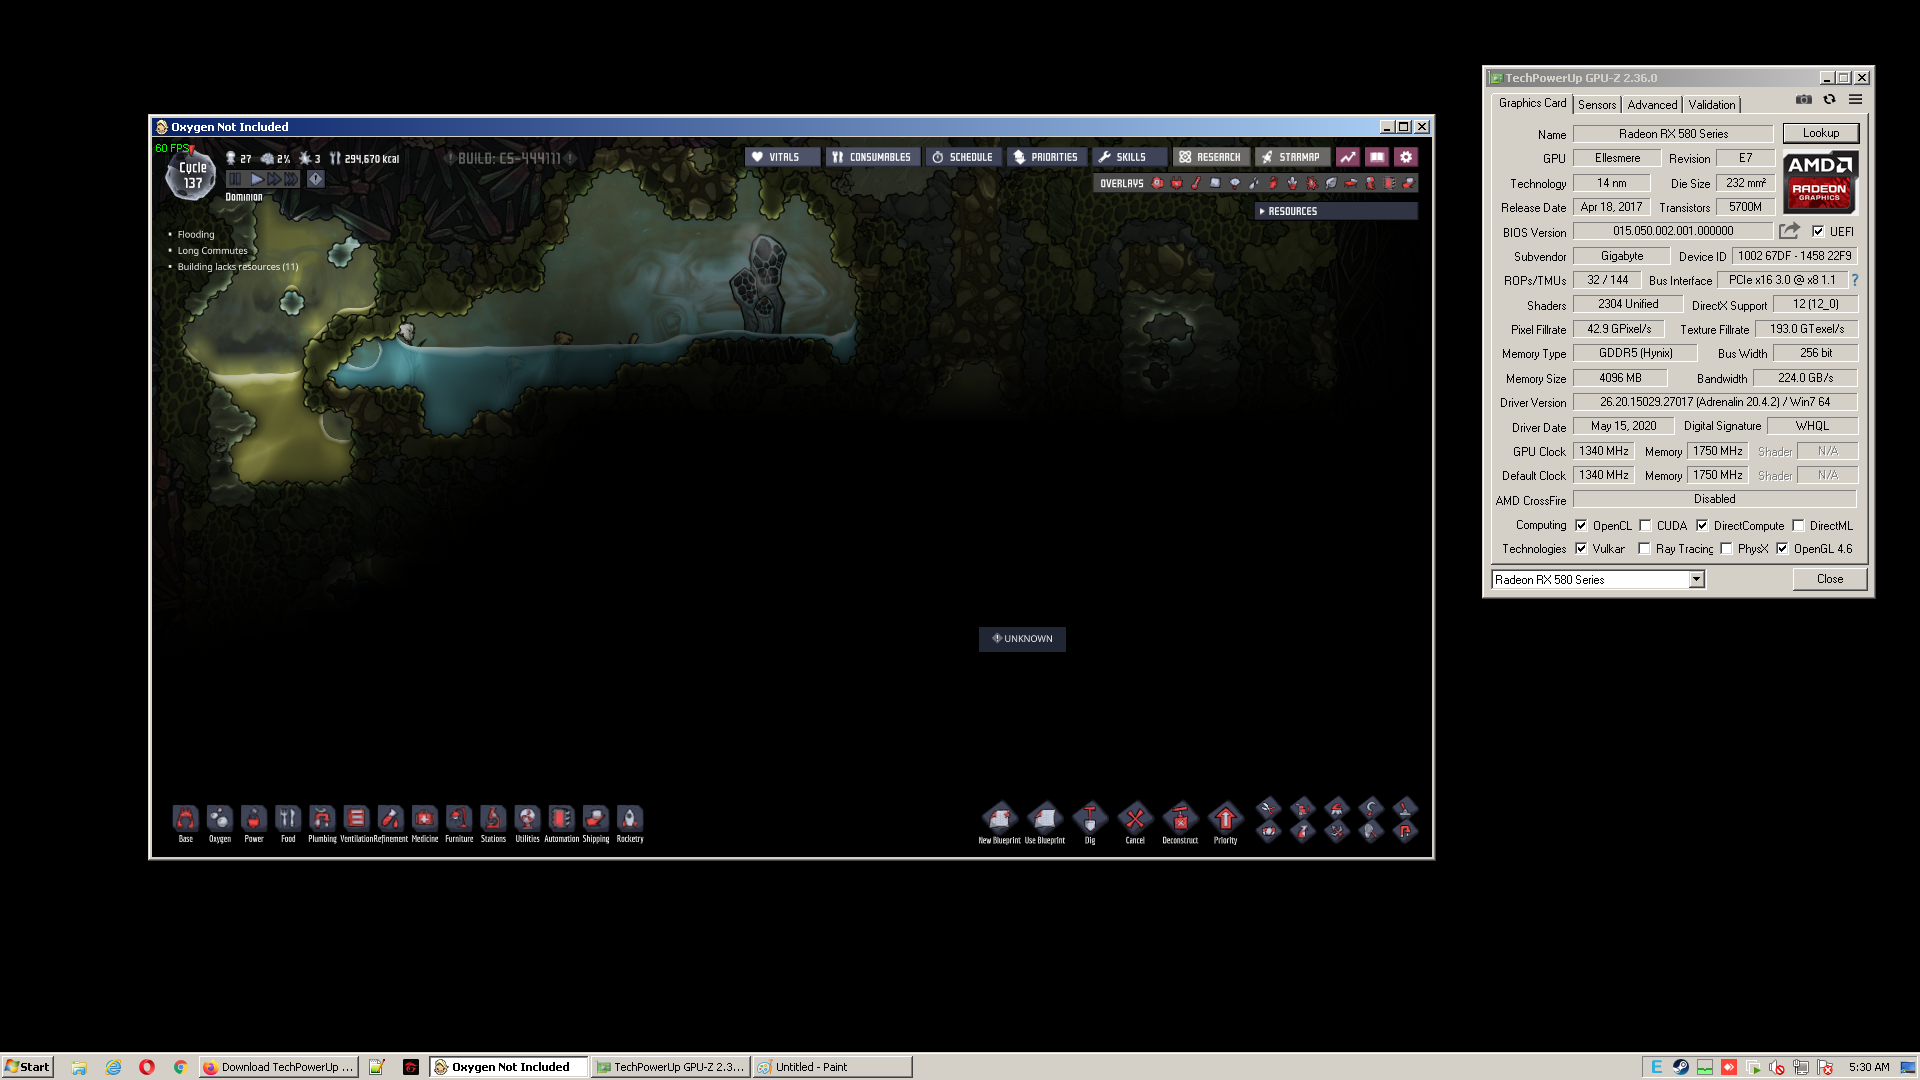This screenshot has height=1080, width=1920.
Task: Open the Power build category
Action: click(x=254, y=819)
